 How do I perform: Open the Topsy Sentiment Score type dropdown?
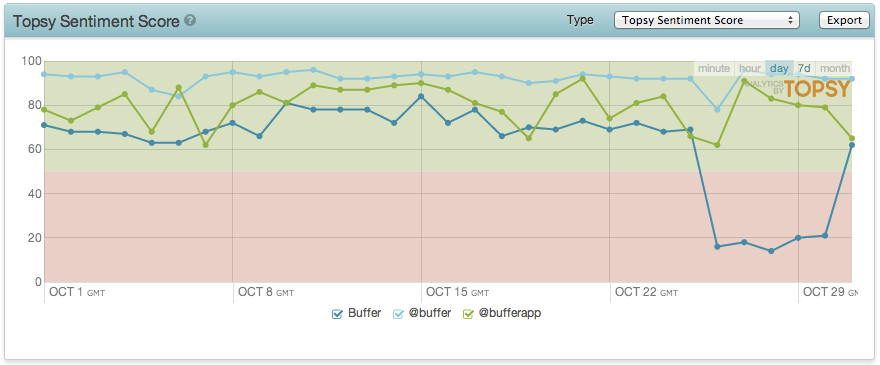707,20
